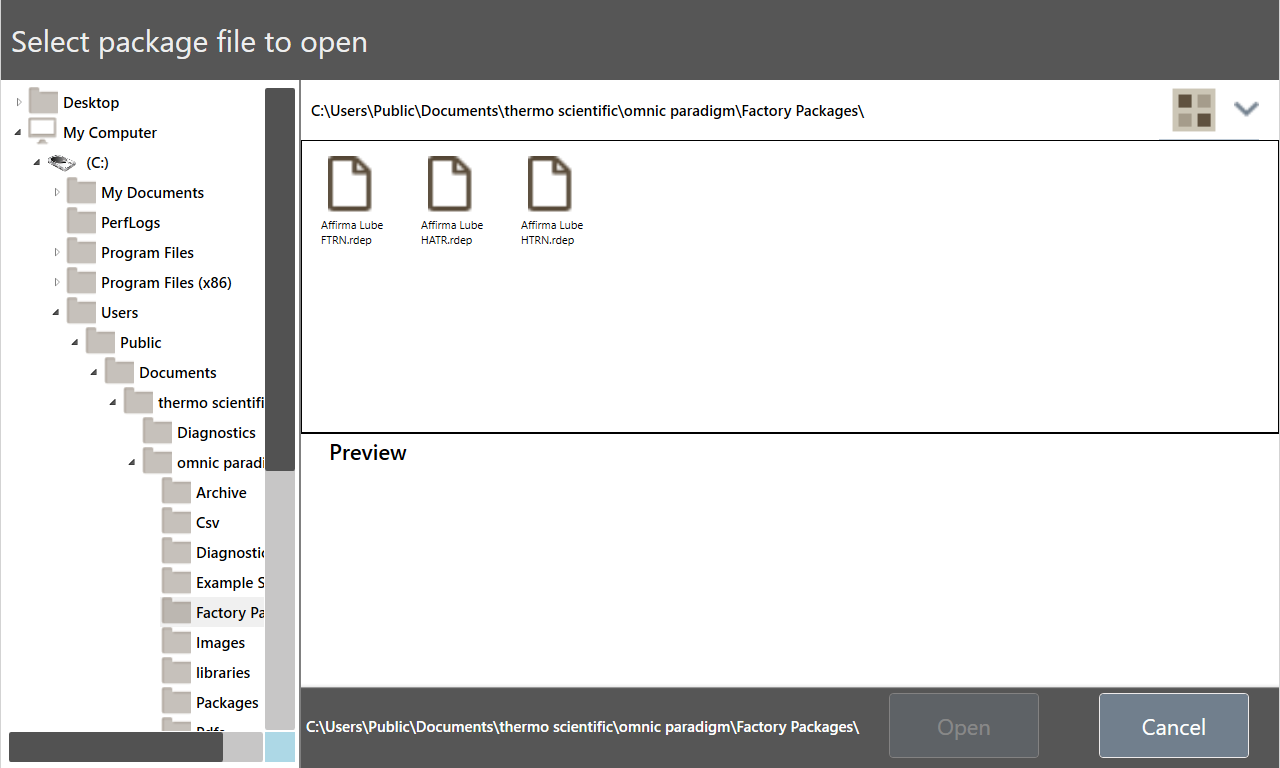
Task: Click the PerfLogs folder icon
Action: click(x=81, y=222)
